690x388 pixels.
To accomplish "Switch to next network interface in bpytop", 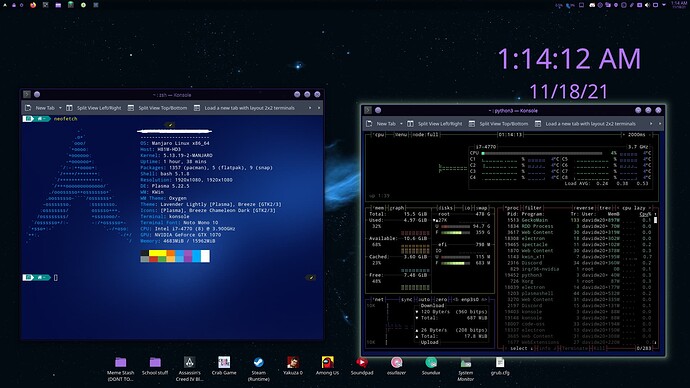I will (484, 300).
